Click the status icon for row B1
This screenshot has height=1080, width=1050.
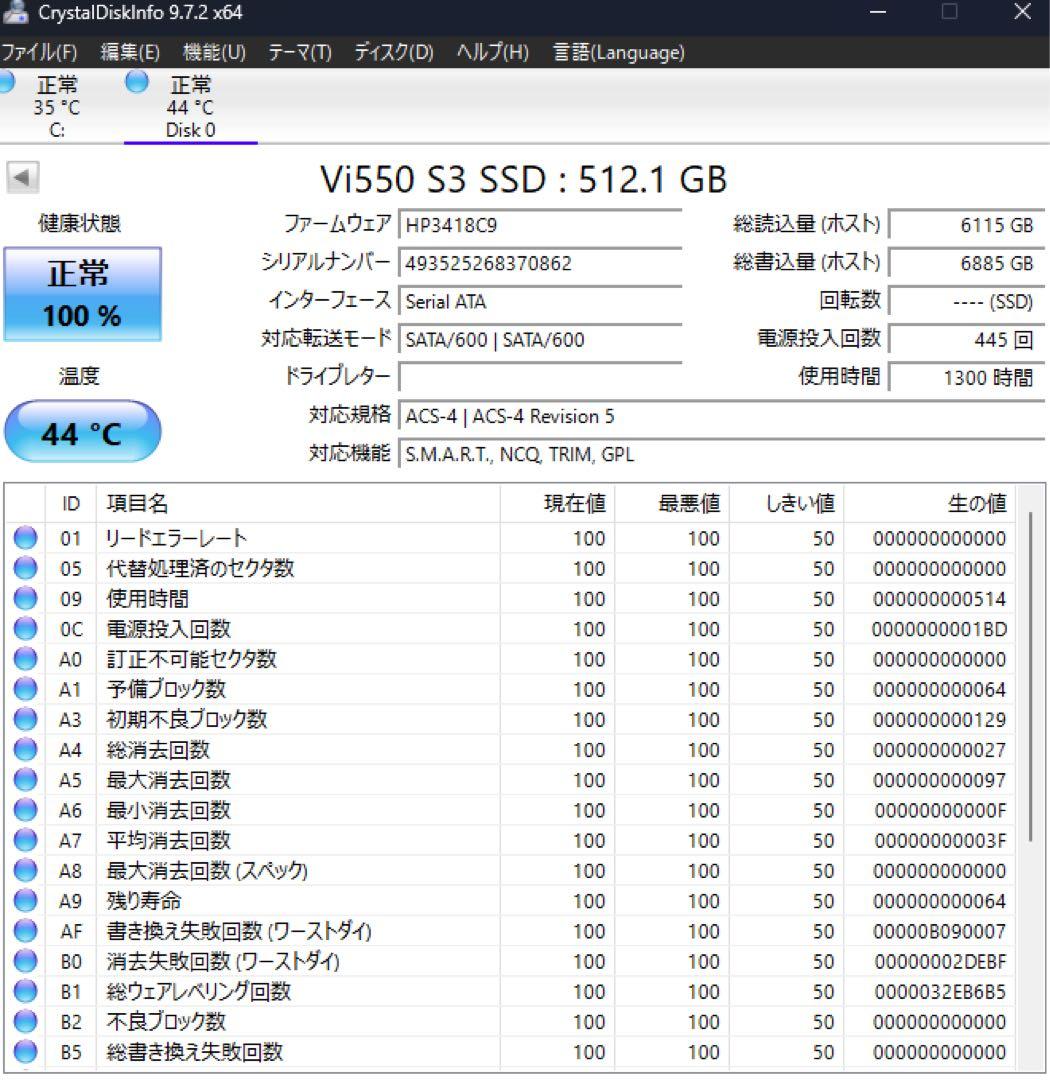pos(25,991)
